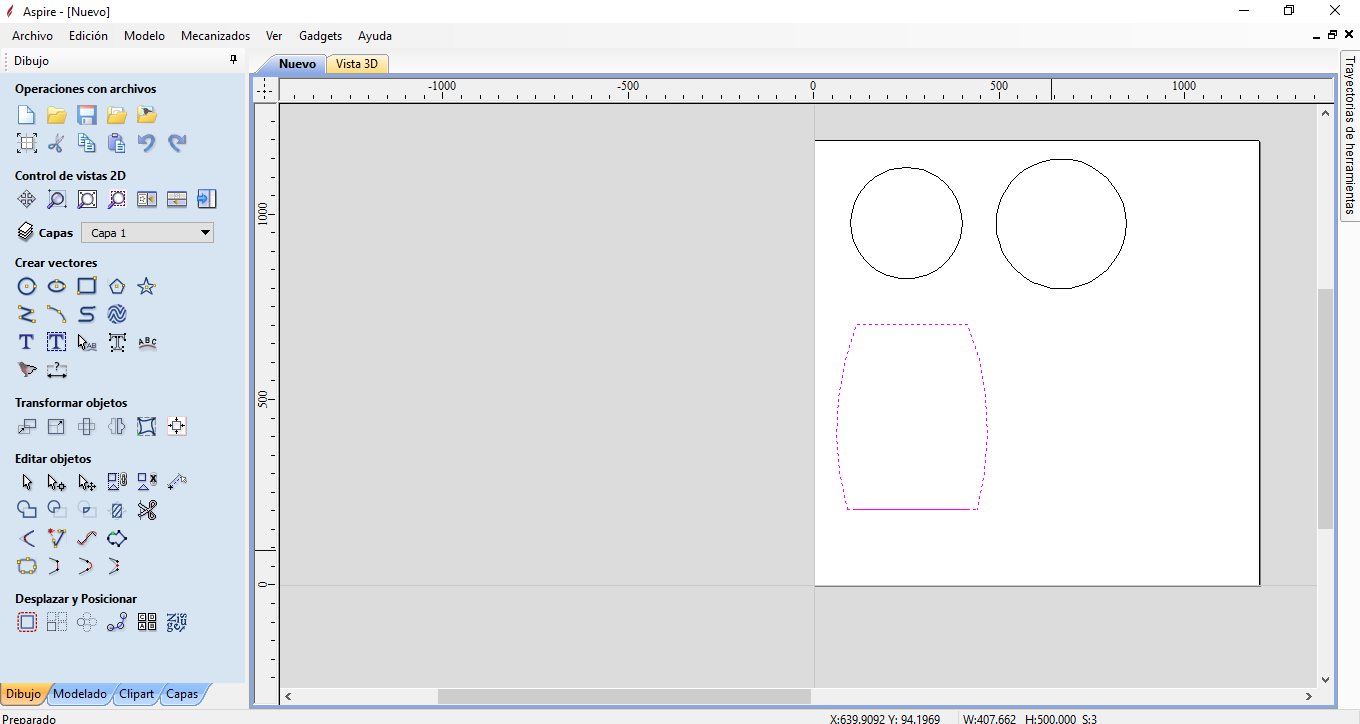Open the Modelo menu
Viewport: 1360px width, 724px height.
click(144, 35)
